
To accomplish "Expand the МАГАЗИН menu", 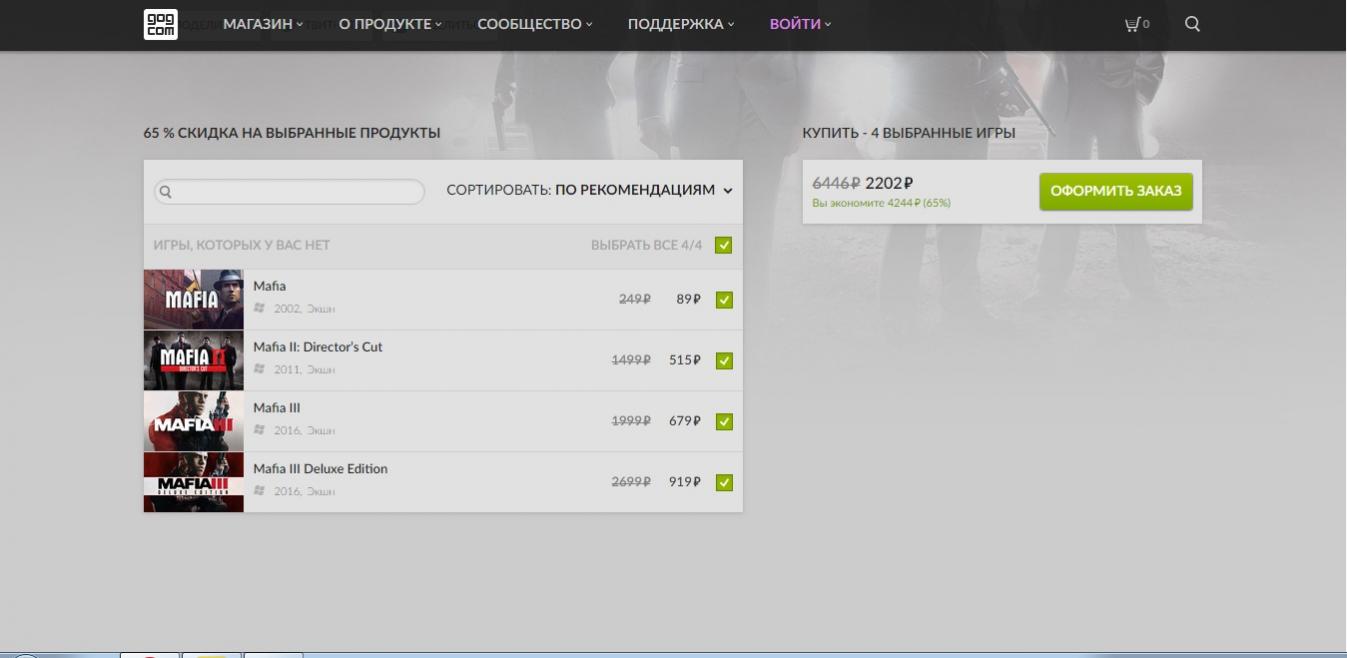I will [263, 24].
